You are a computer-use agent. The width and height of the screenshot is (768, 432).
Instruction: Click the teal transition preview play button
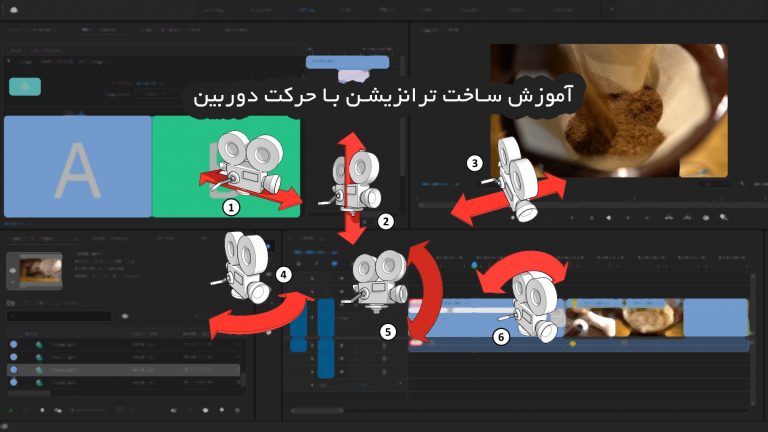[x=25, y=87]
